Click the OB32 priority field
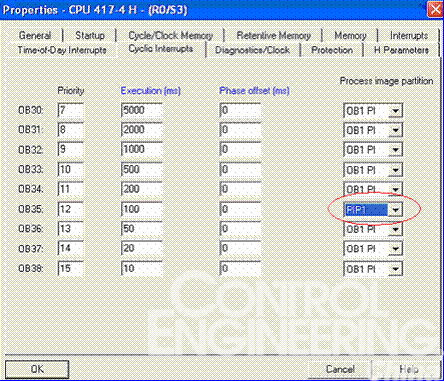This screenshot has height=381, width=444. [70, 150]
